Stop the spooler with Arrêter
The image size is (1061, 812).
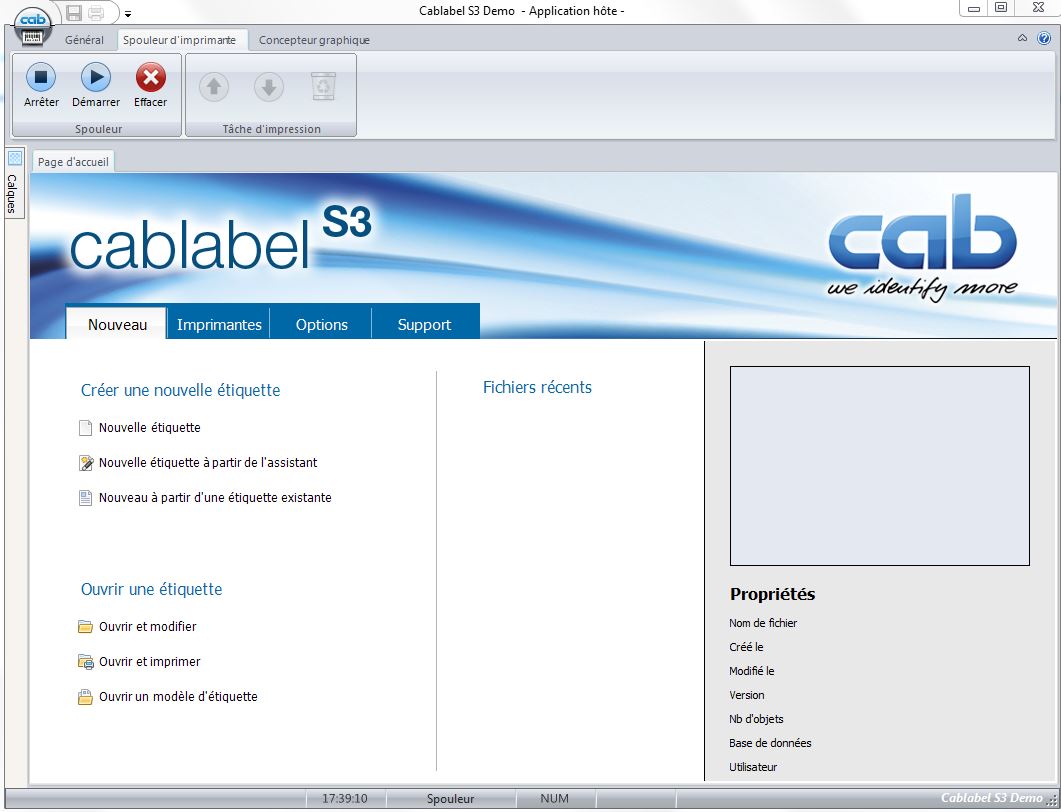point(41,85)
